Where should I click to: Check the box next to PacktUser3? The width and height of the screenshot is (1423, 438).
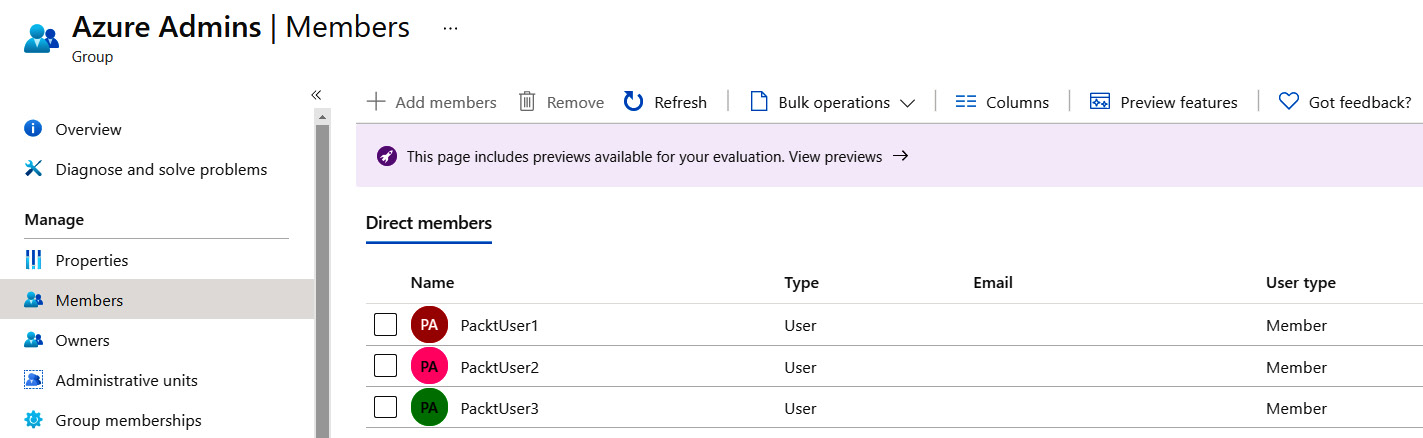coord(385,408)
